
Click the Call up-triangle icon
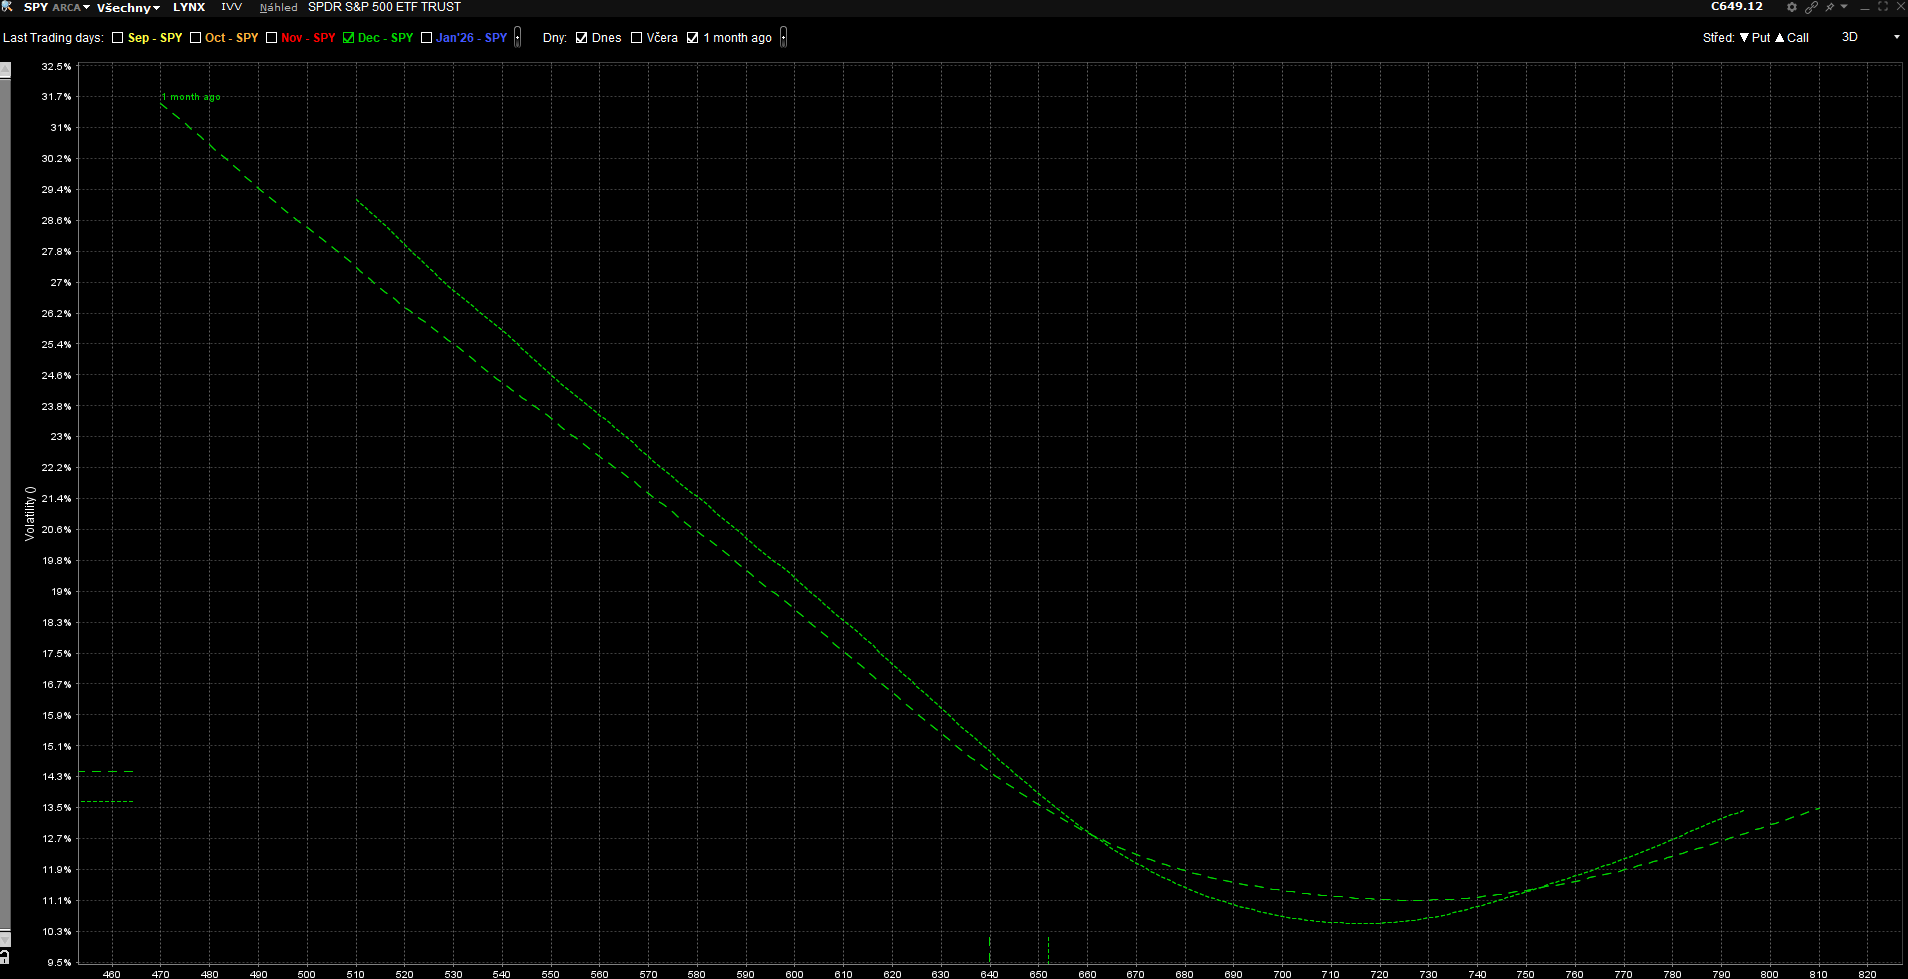click(x=1780, y=38)
